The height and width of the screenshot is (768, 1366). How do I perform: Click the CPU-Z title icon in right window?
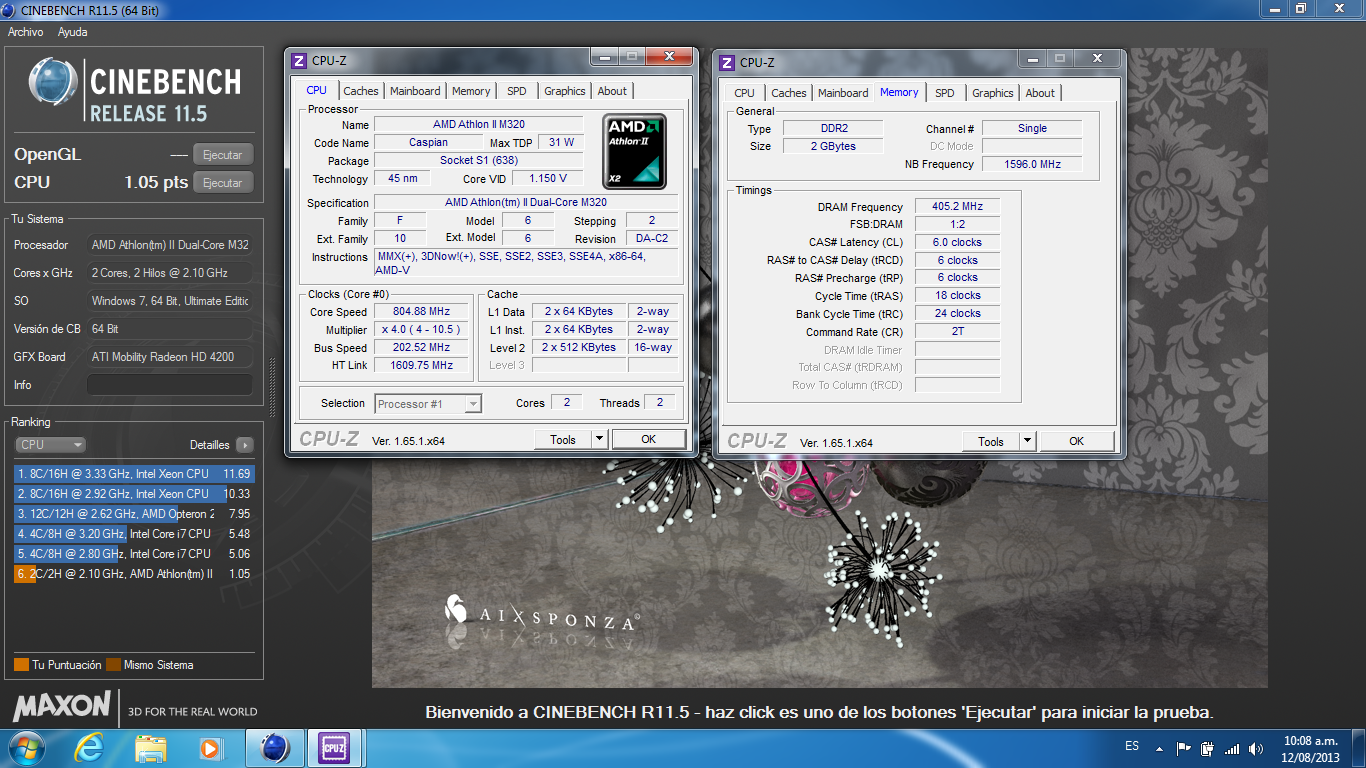[727, 63]
